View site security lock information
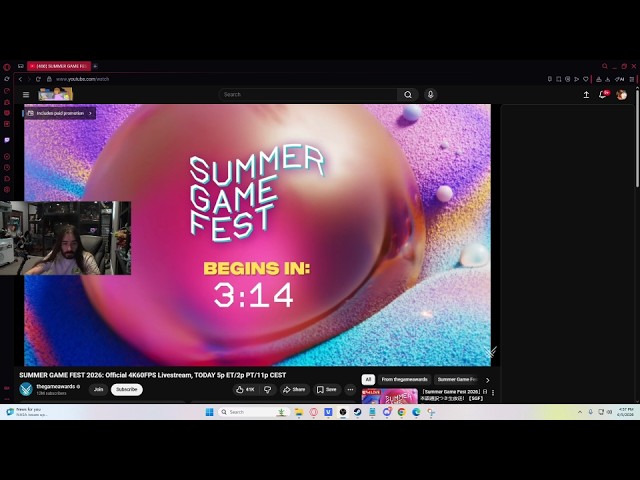The height and width of the screenshot is (480, 640). [x=49, y=79]
